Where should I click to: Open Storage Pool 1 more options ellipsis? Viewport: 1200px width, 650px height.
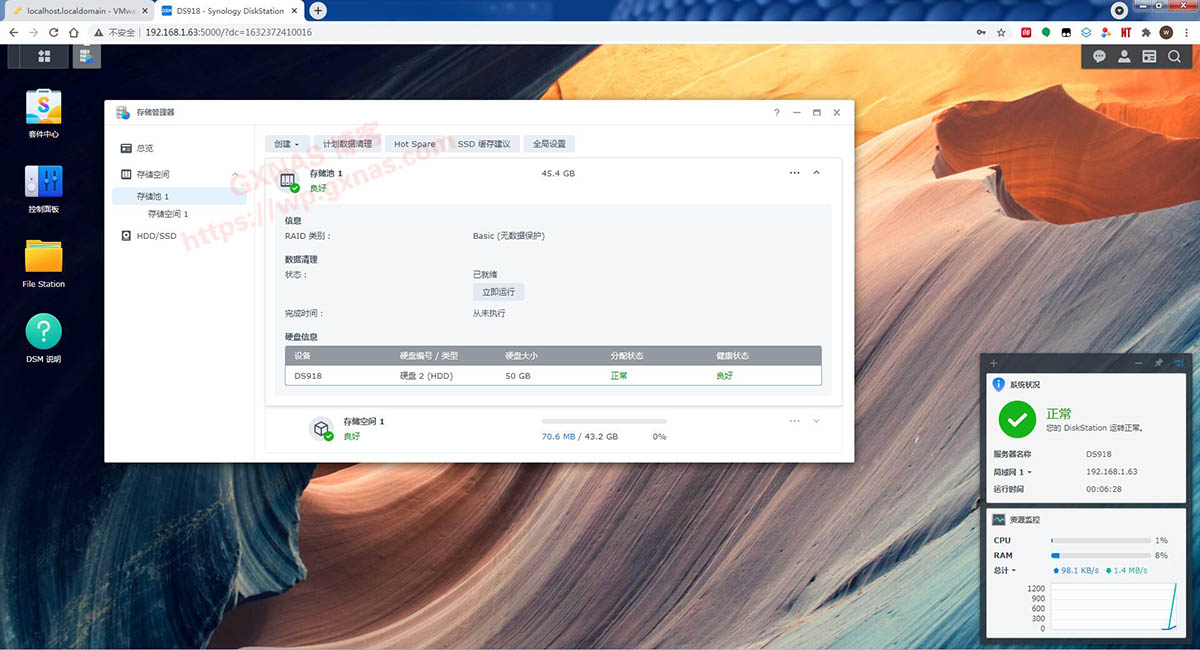(794, 173)
